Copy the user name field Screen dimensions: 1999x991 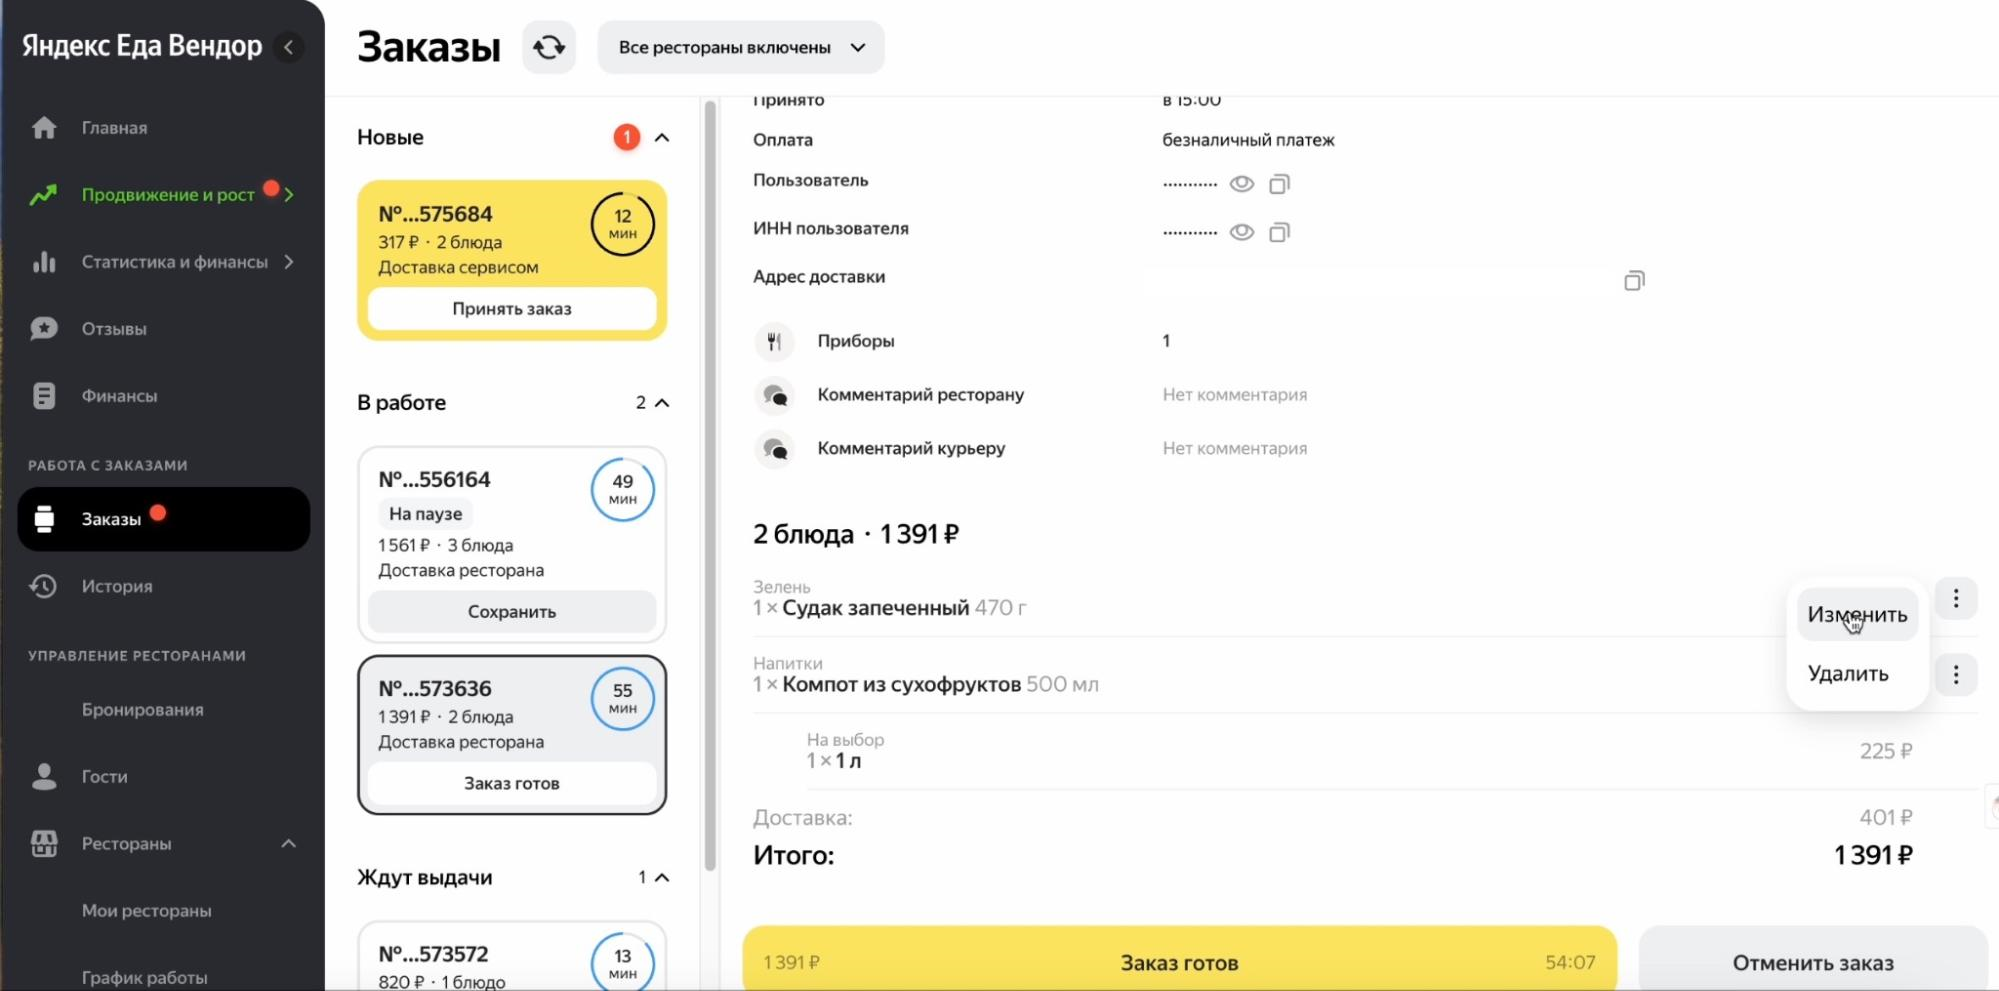click(x=1279, y=184)
